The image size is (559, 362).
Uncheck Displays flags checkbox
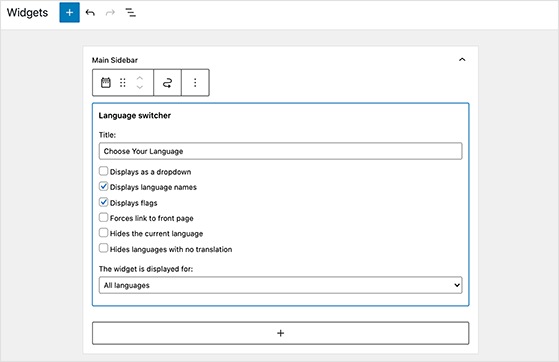(103, 202)
